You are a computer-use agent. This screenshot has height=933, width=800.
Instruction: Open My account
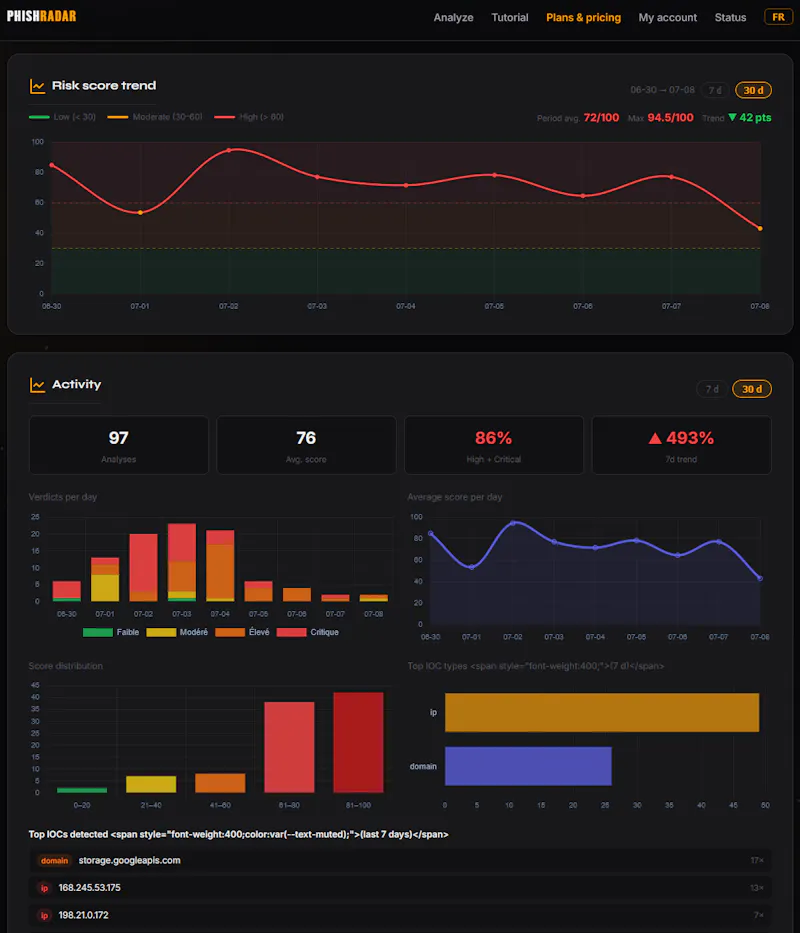pyautogui.click(x=667, y=17)
